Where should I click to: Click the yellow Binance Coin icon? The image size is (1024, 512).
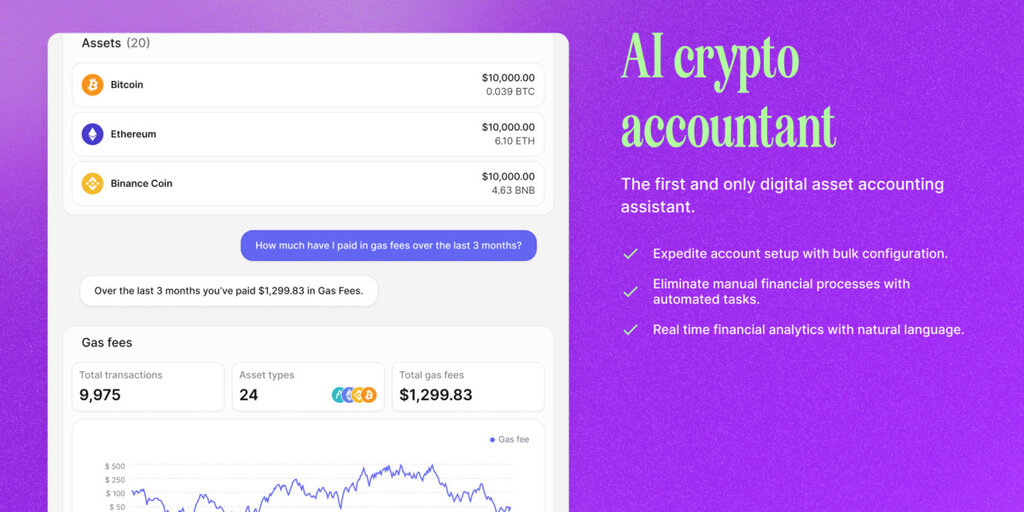pos(92,184)
